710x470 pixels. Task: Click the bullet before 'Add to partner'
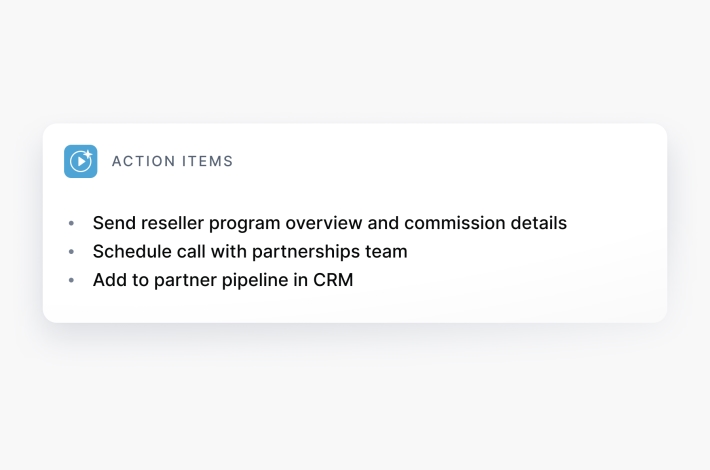click(x=72, y=281)
